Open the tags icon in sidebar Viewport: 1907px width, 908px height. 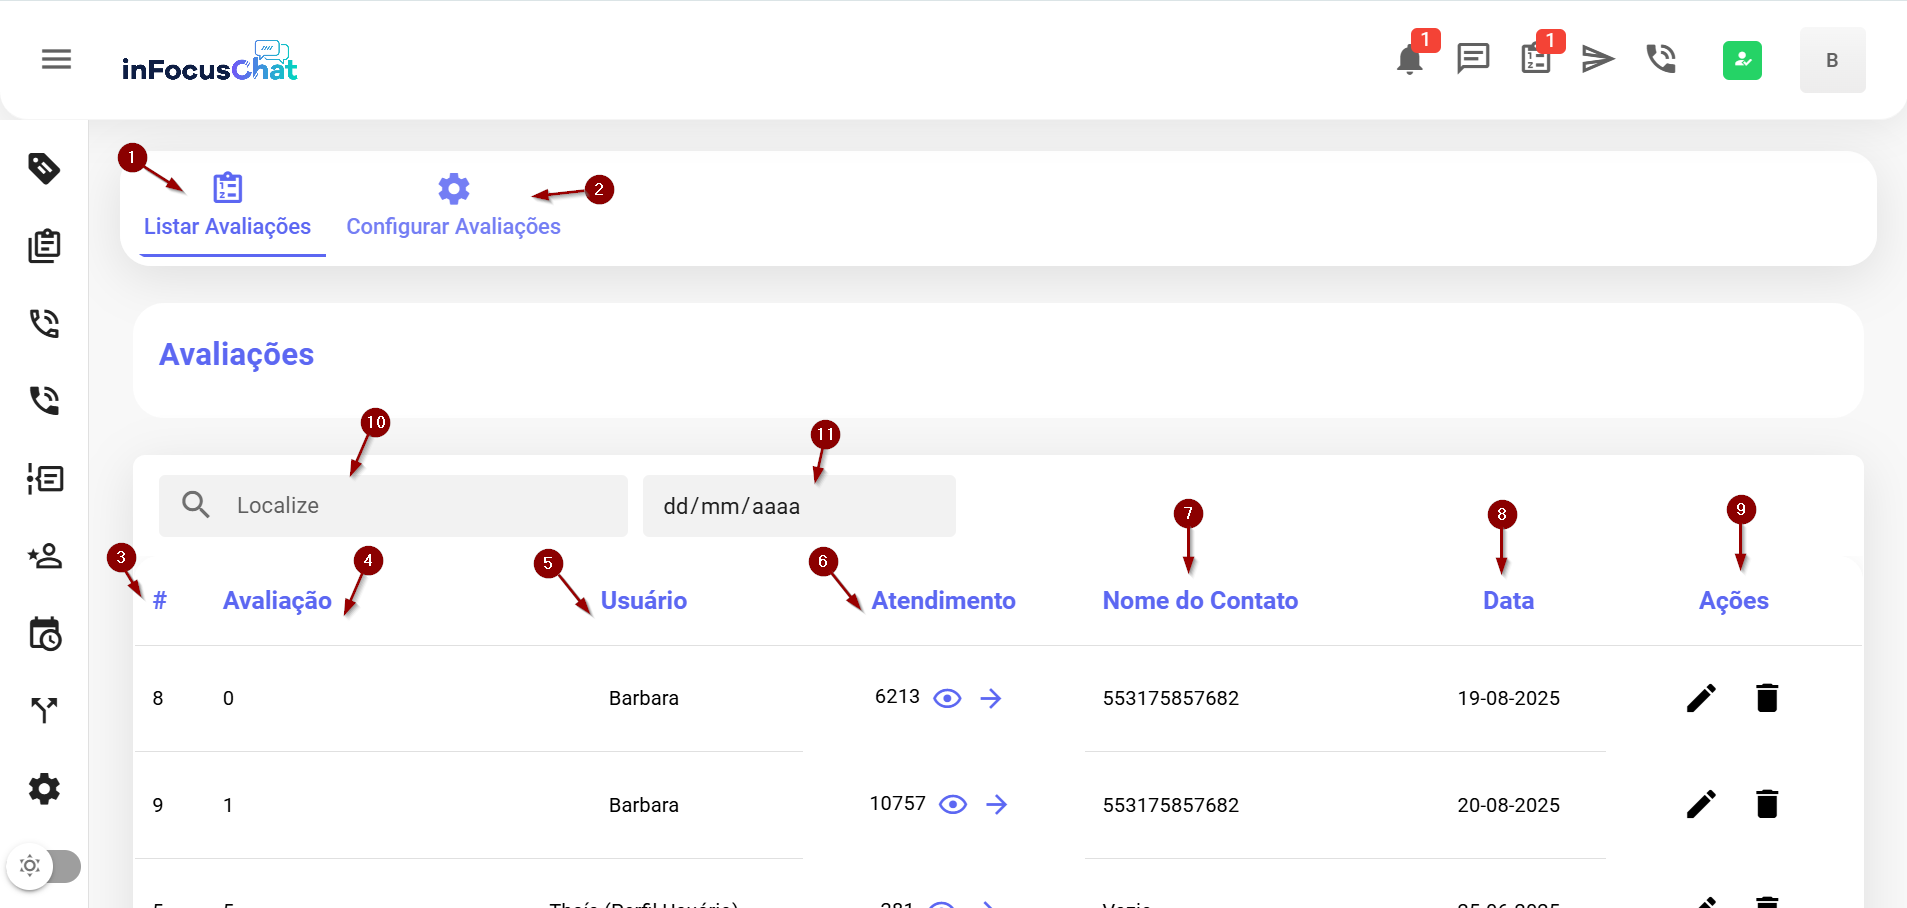point(44,168)
